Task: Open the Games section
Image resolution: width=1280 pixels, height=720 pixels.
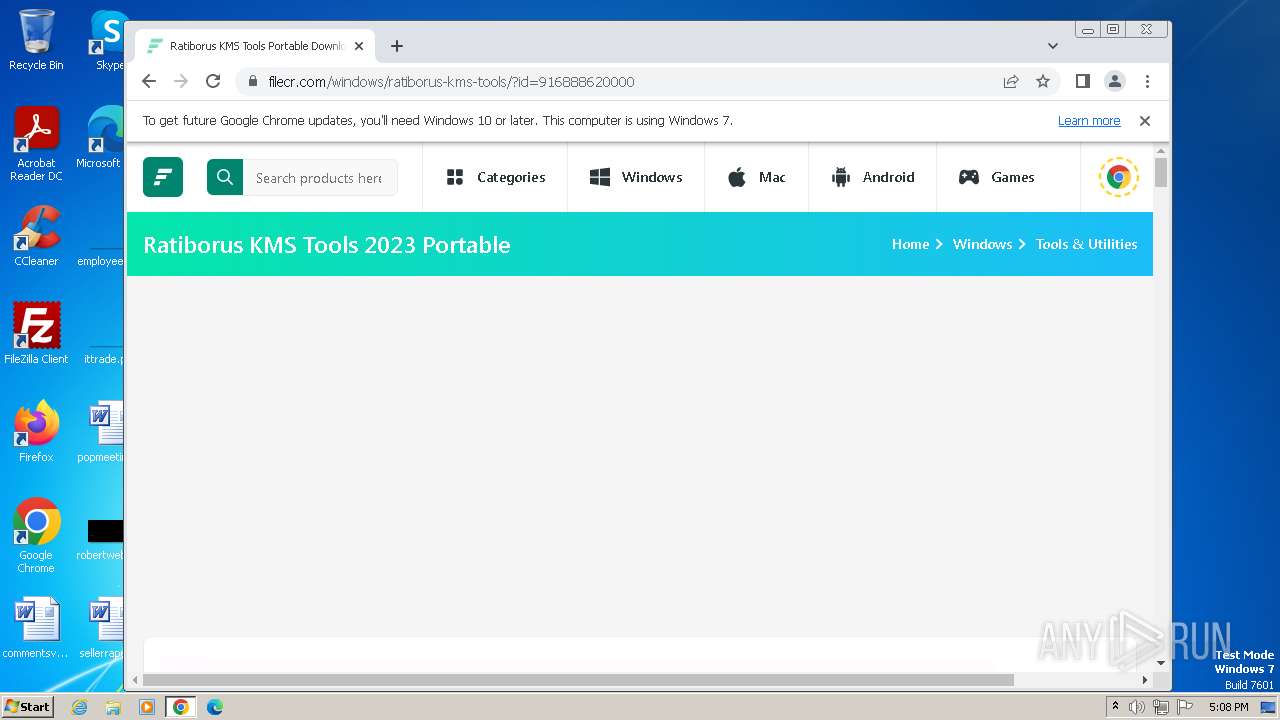Action: [997, 177]
